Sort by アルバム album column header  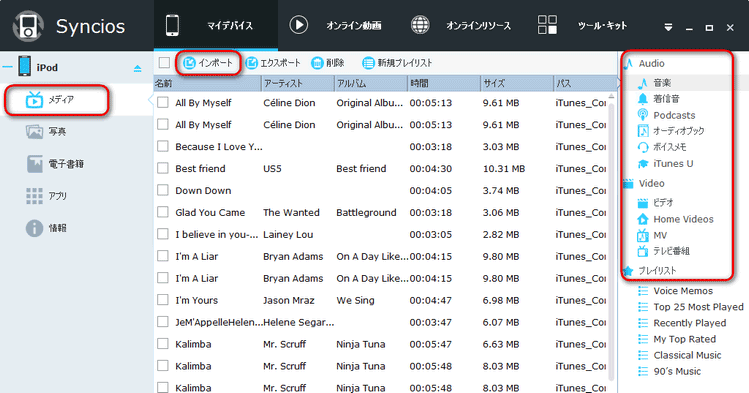(371, 84)
